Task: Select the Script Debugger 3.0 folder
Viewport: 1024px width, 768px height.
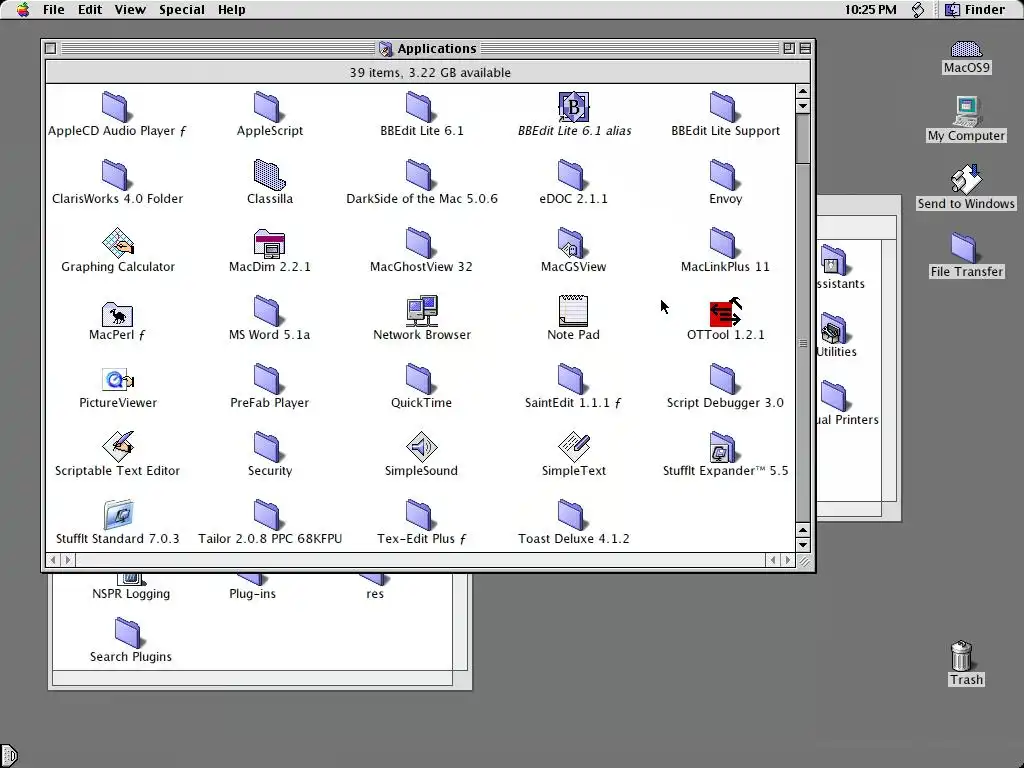Action: (x=722, y=379)
